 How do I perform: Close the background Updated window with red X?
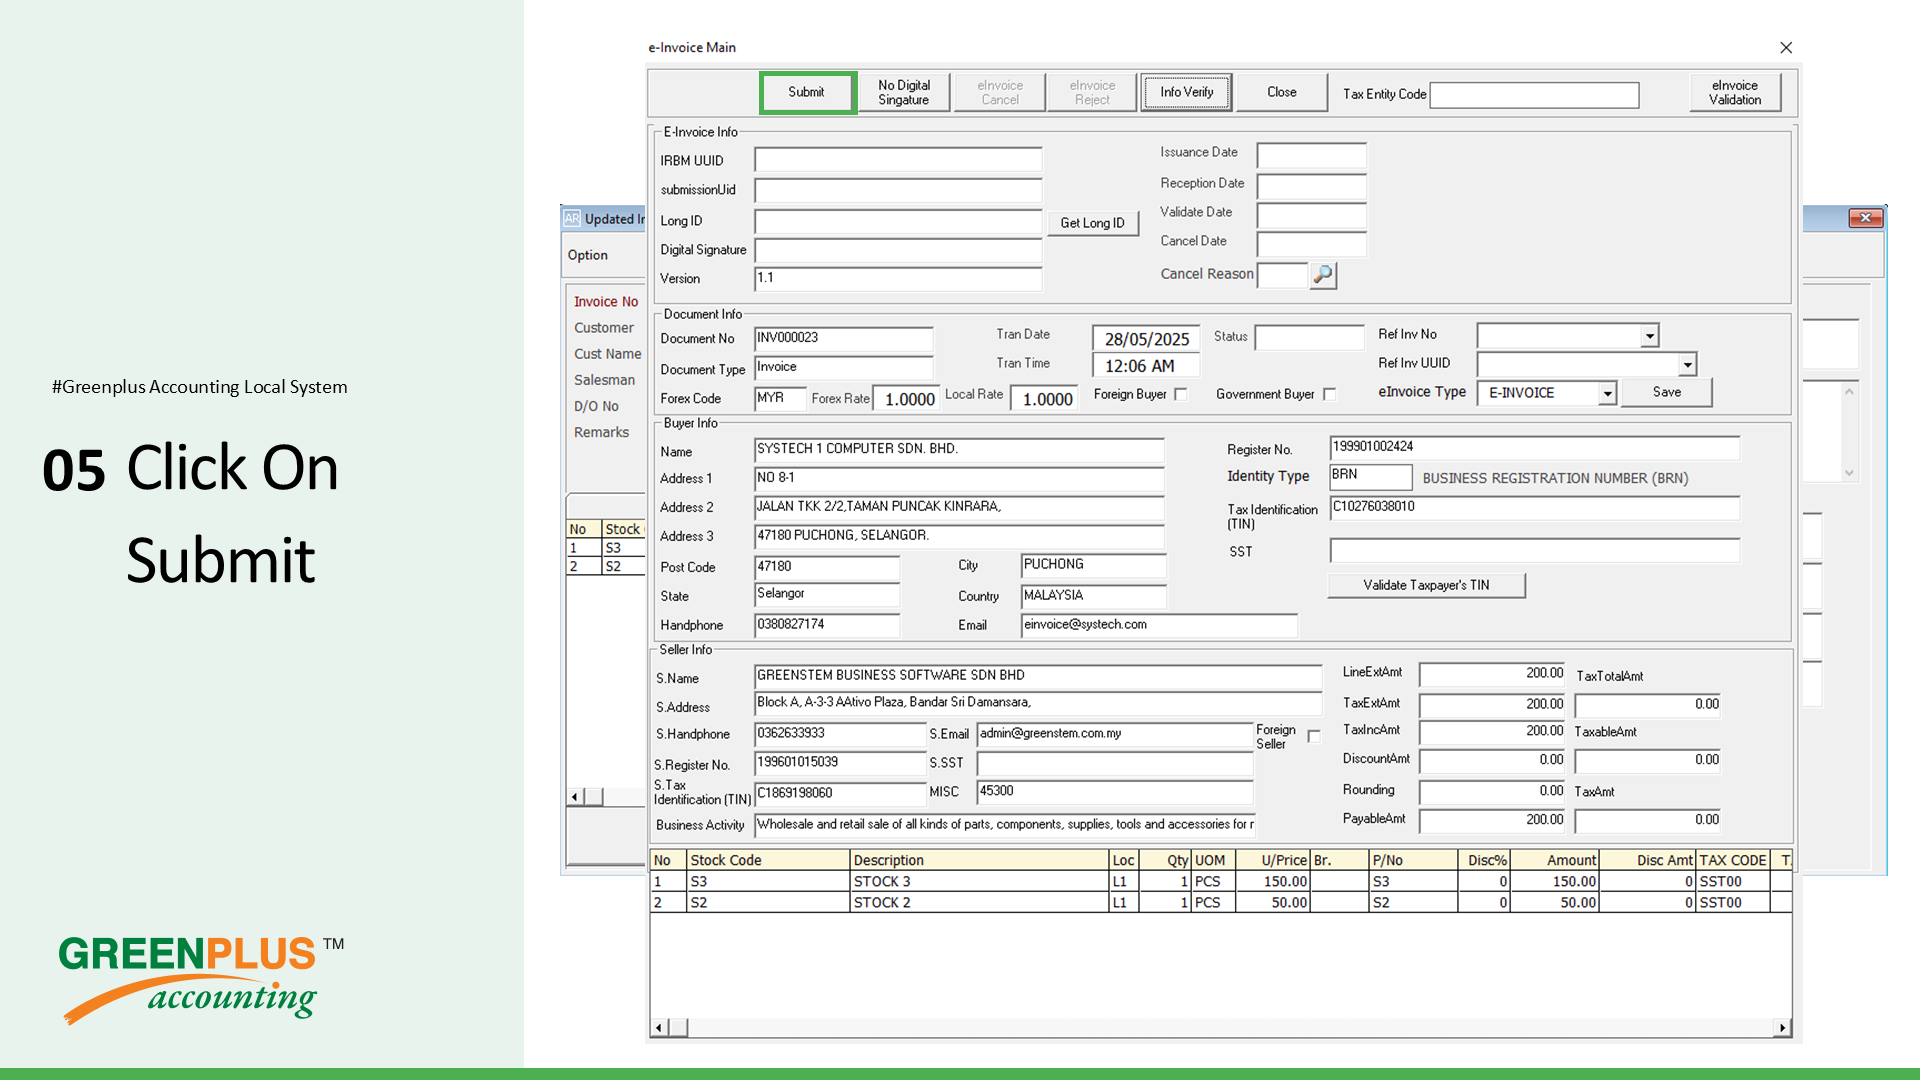pos(1865,218)
